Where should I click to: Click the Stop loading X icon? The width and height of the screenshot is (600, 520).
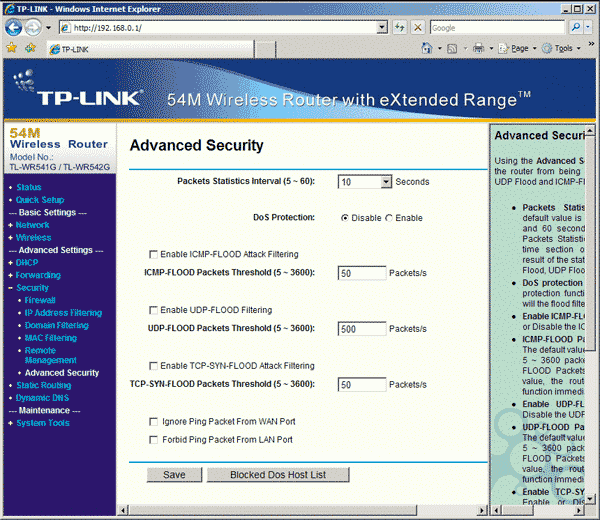[418, 28]
